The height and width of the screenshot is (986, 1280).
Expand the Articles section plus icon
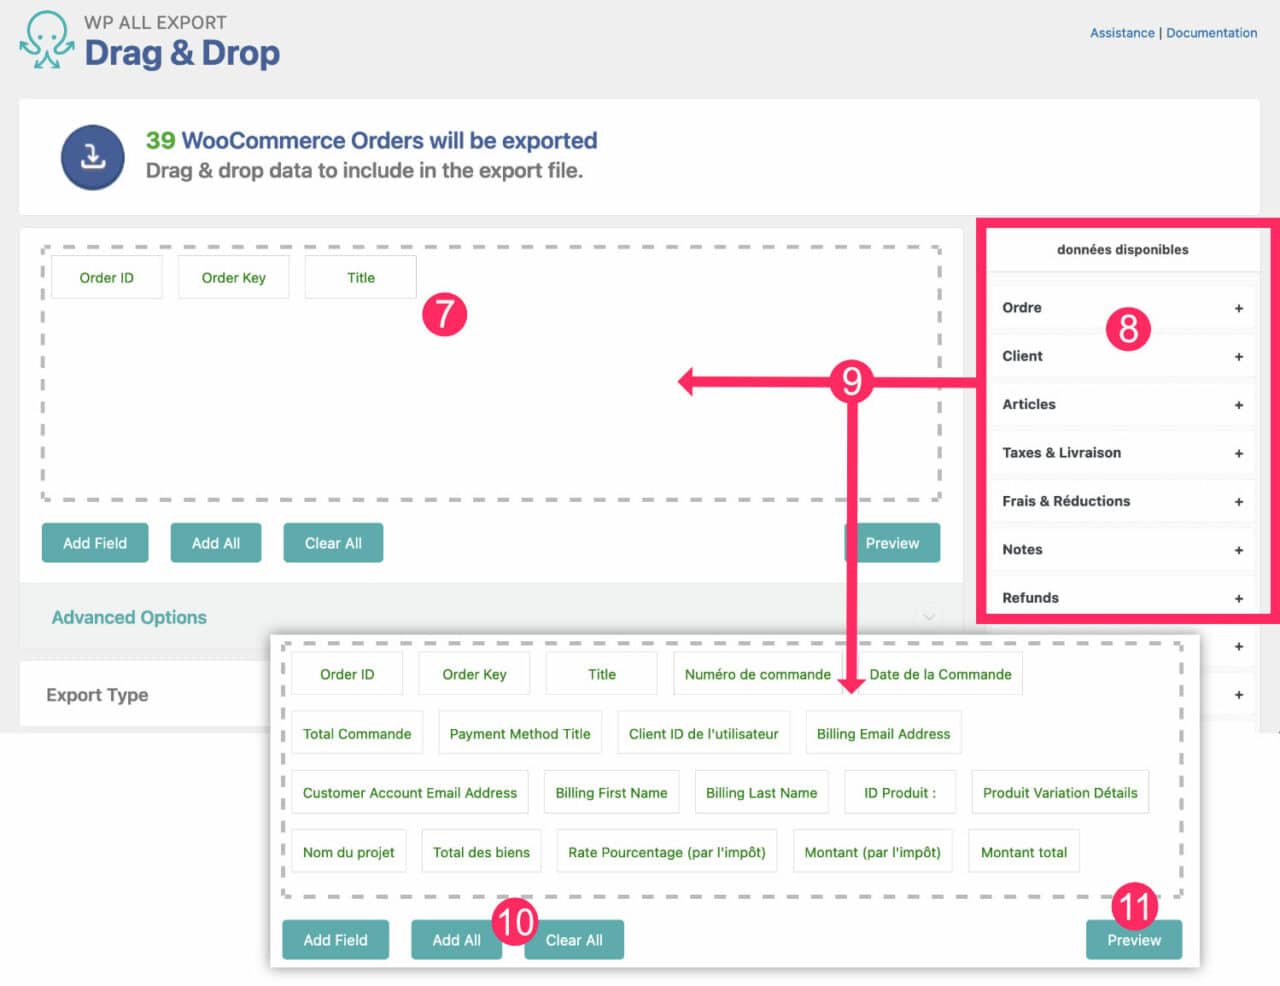pos(1238,405)
